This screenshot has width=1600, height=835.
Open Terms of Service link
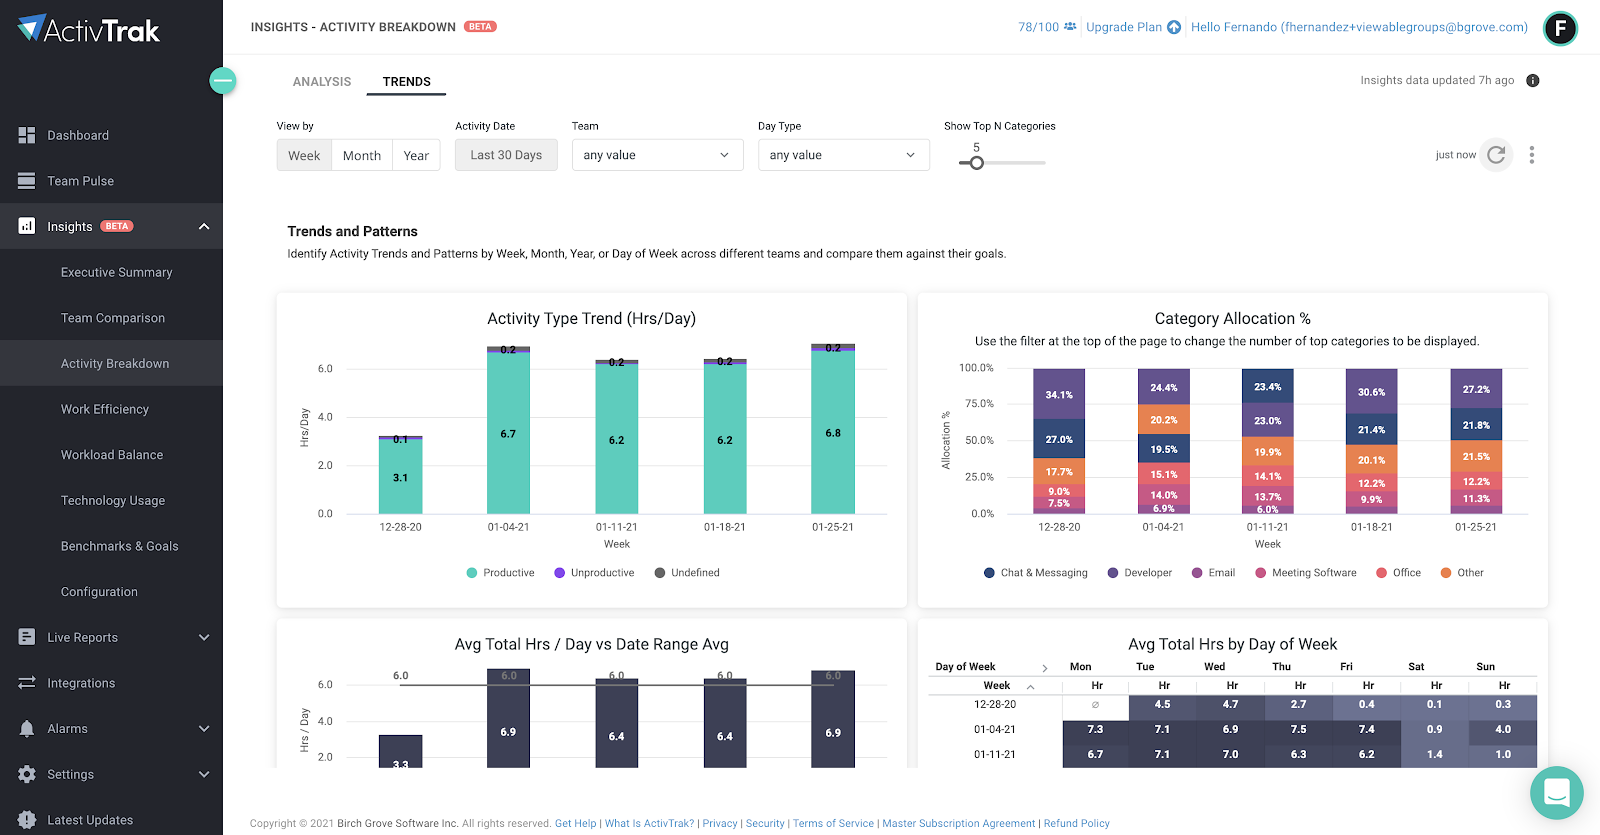pyautogui.click(x=833, y=824)
